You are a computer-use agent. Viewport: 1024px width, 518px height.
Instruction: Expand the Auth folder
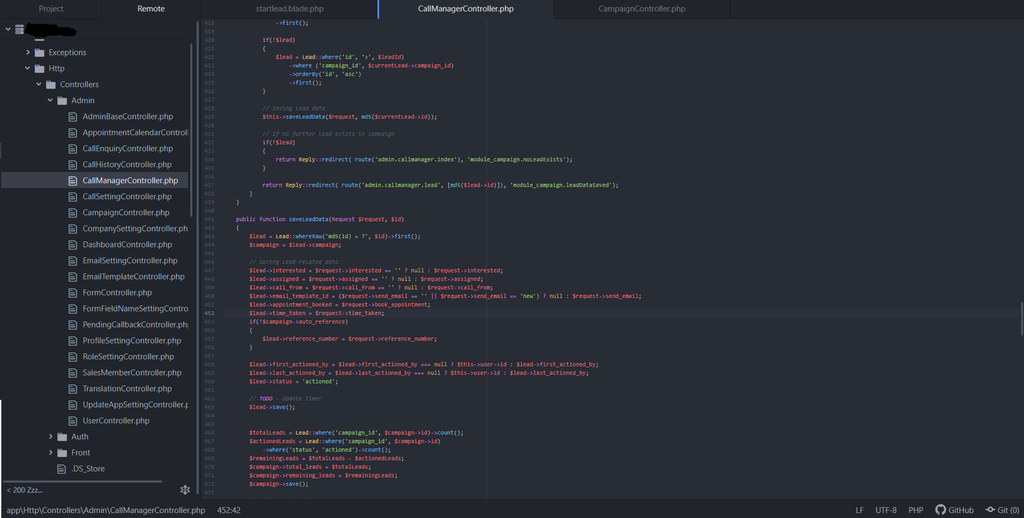point(50,437)
